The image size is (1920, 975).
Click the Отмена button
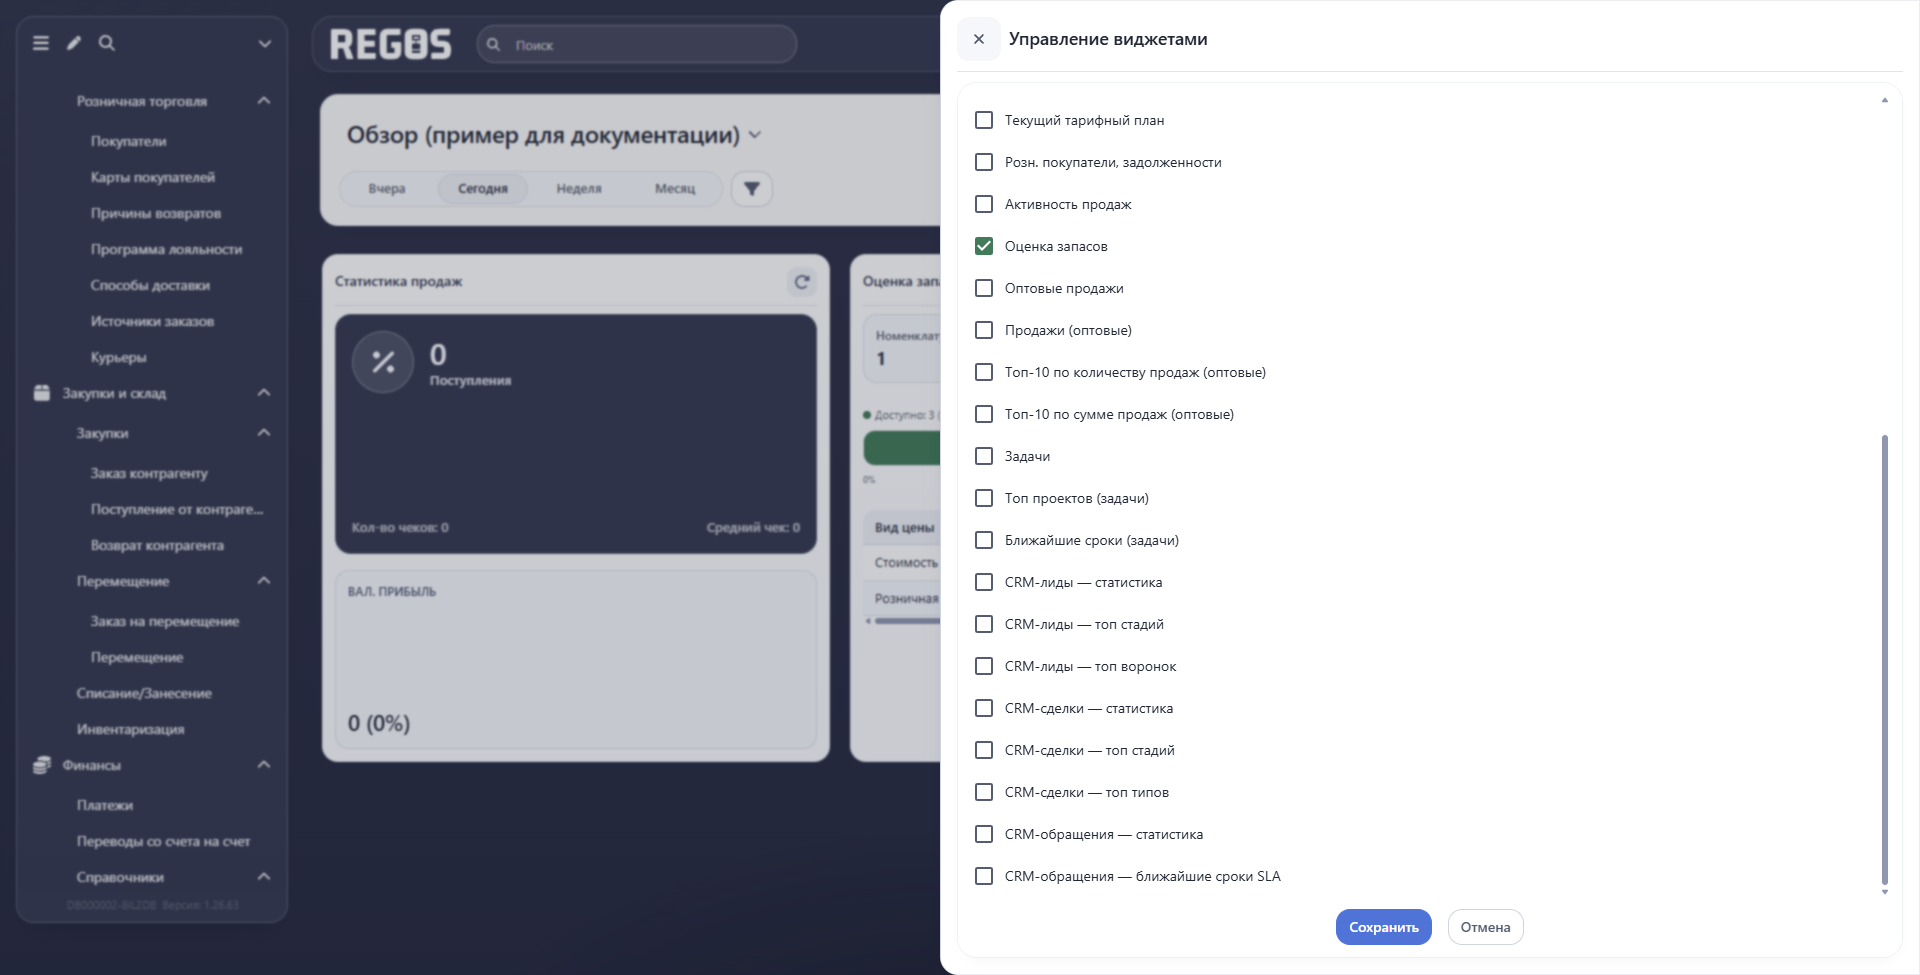pos(1486,927)
